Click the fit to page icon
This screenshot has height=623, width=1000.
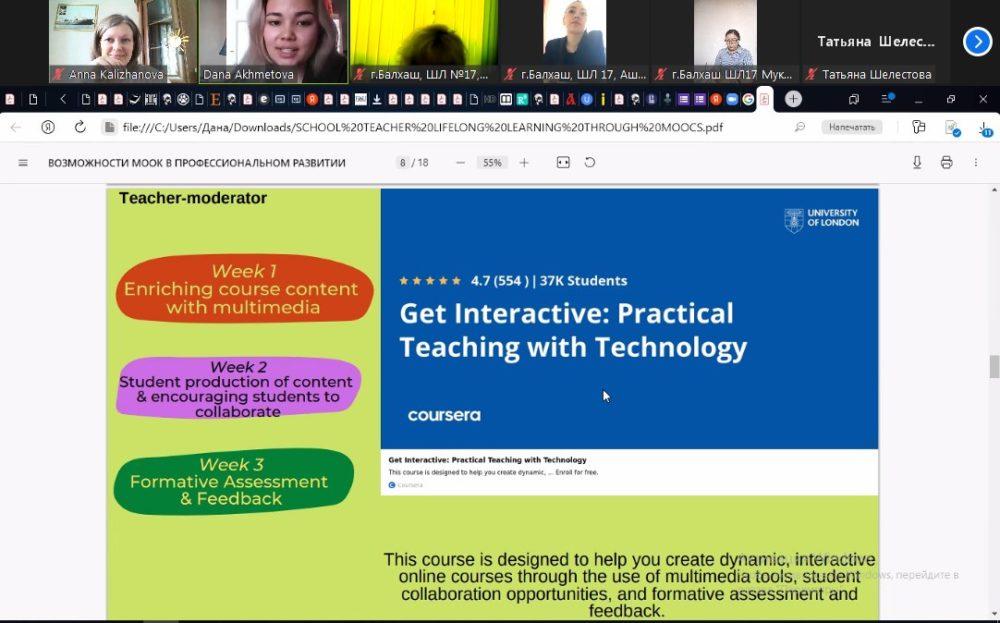click(563, 163)
